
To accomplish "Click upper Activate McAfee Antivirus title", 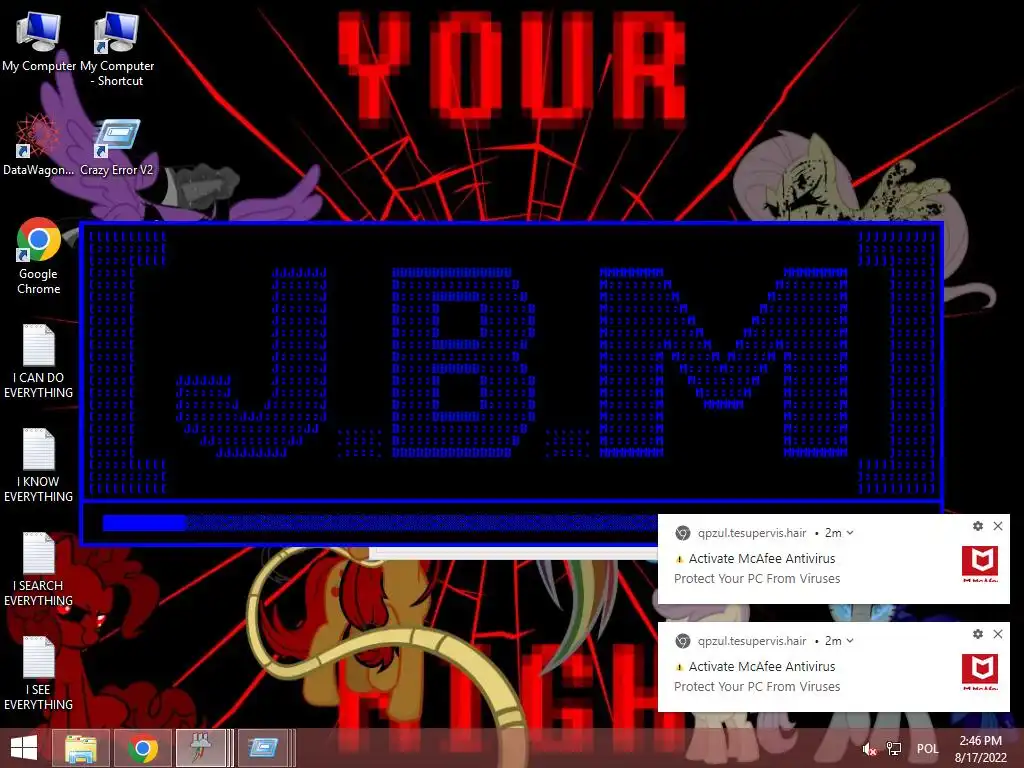I will coord(761,558).
